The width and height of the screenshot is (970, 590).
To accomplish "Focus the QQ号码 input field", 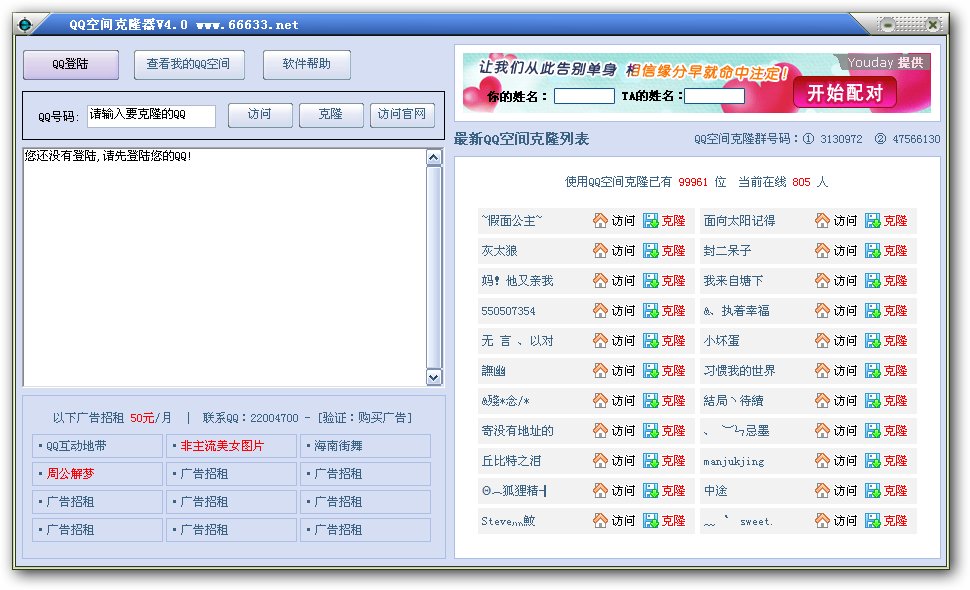I will pyautogui.click(x=151, y=116).
